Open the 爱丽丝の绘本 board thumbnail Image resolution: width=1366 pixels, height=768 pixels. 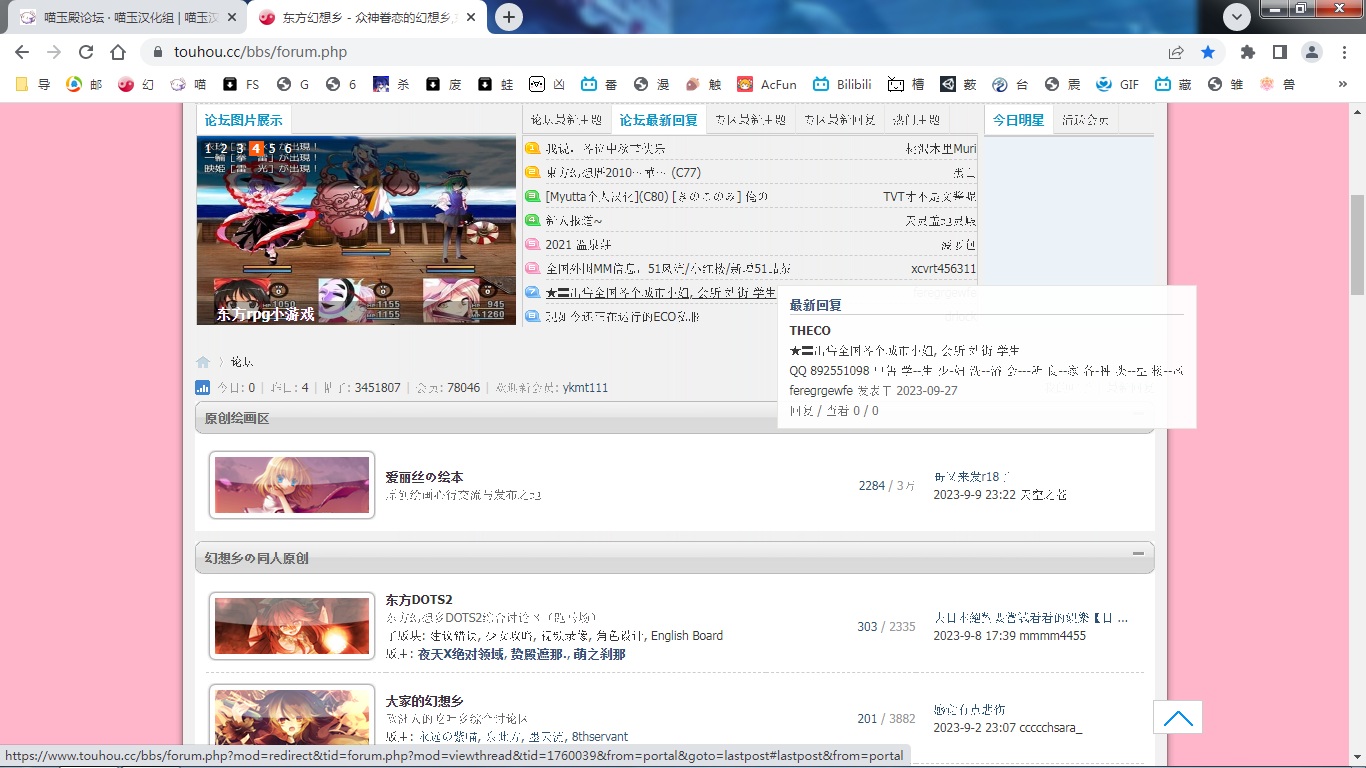[292, 485]
